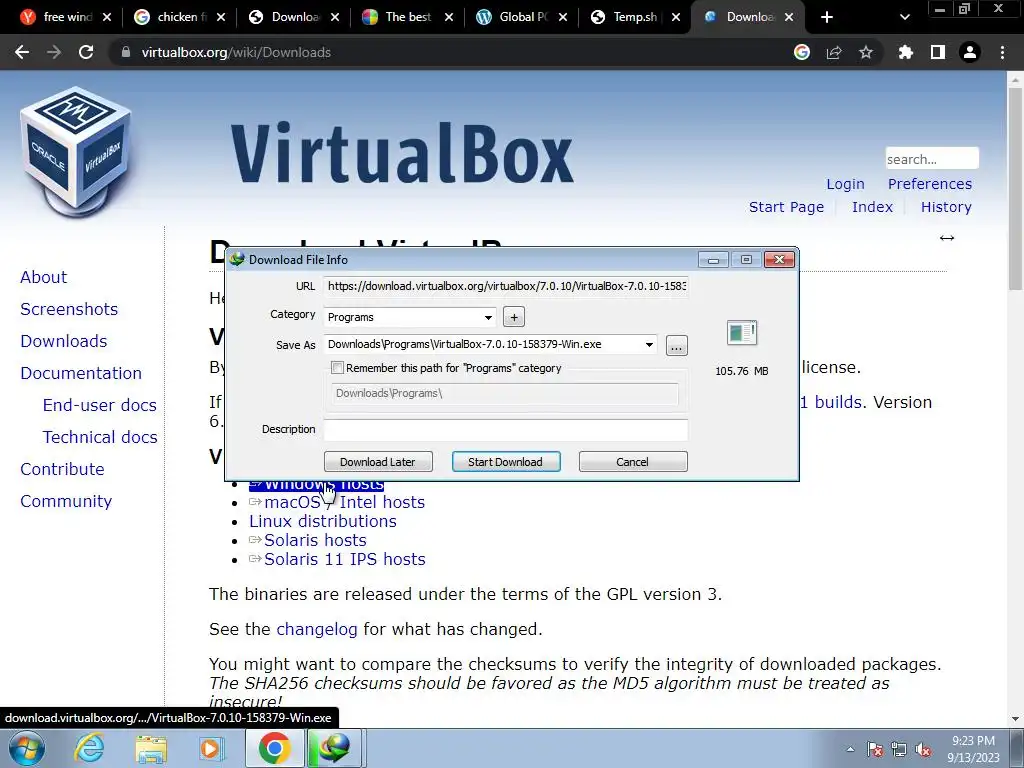Open the changelog link
1024x768 pixels.
click(x=317, y=629)
